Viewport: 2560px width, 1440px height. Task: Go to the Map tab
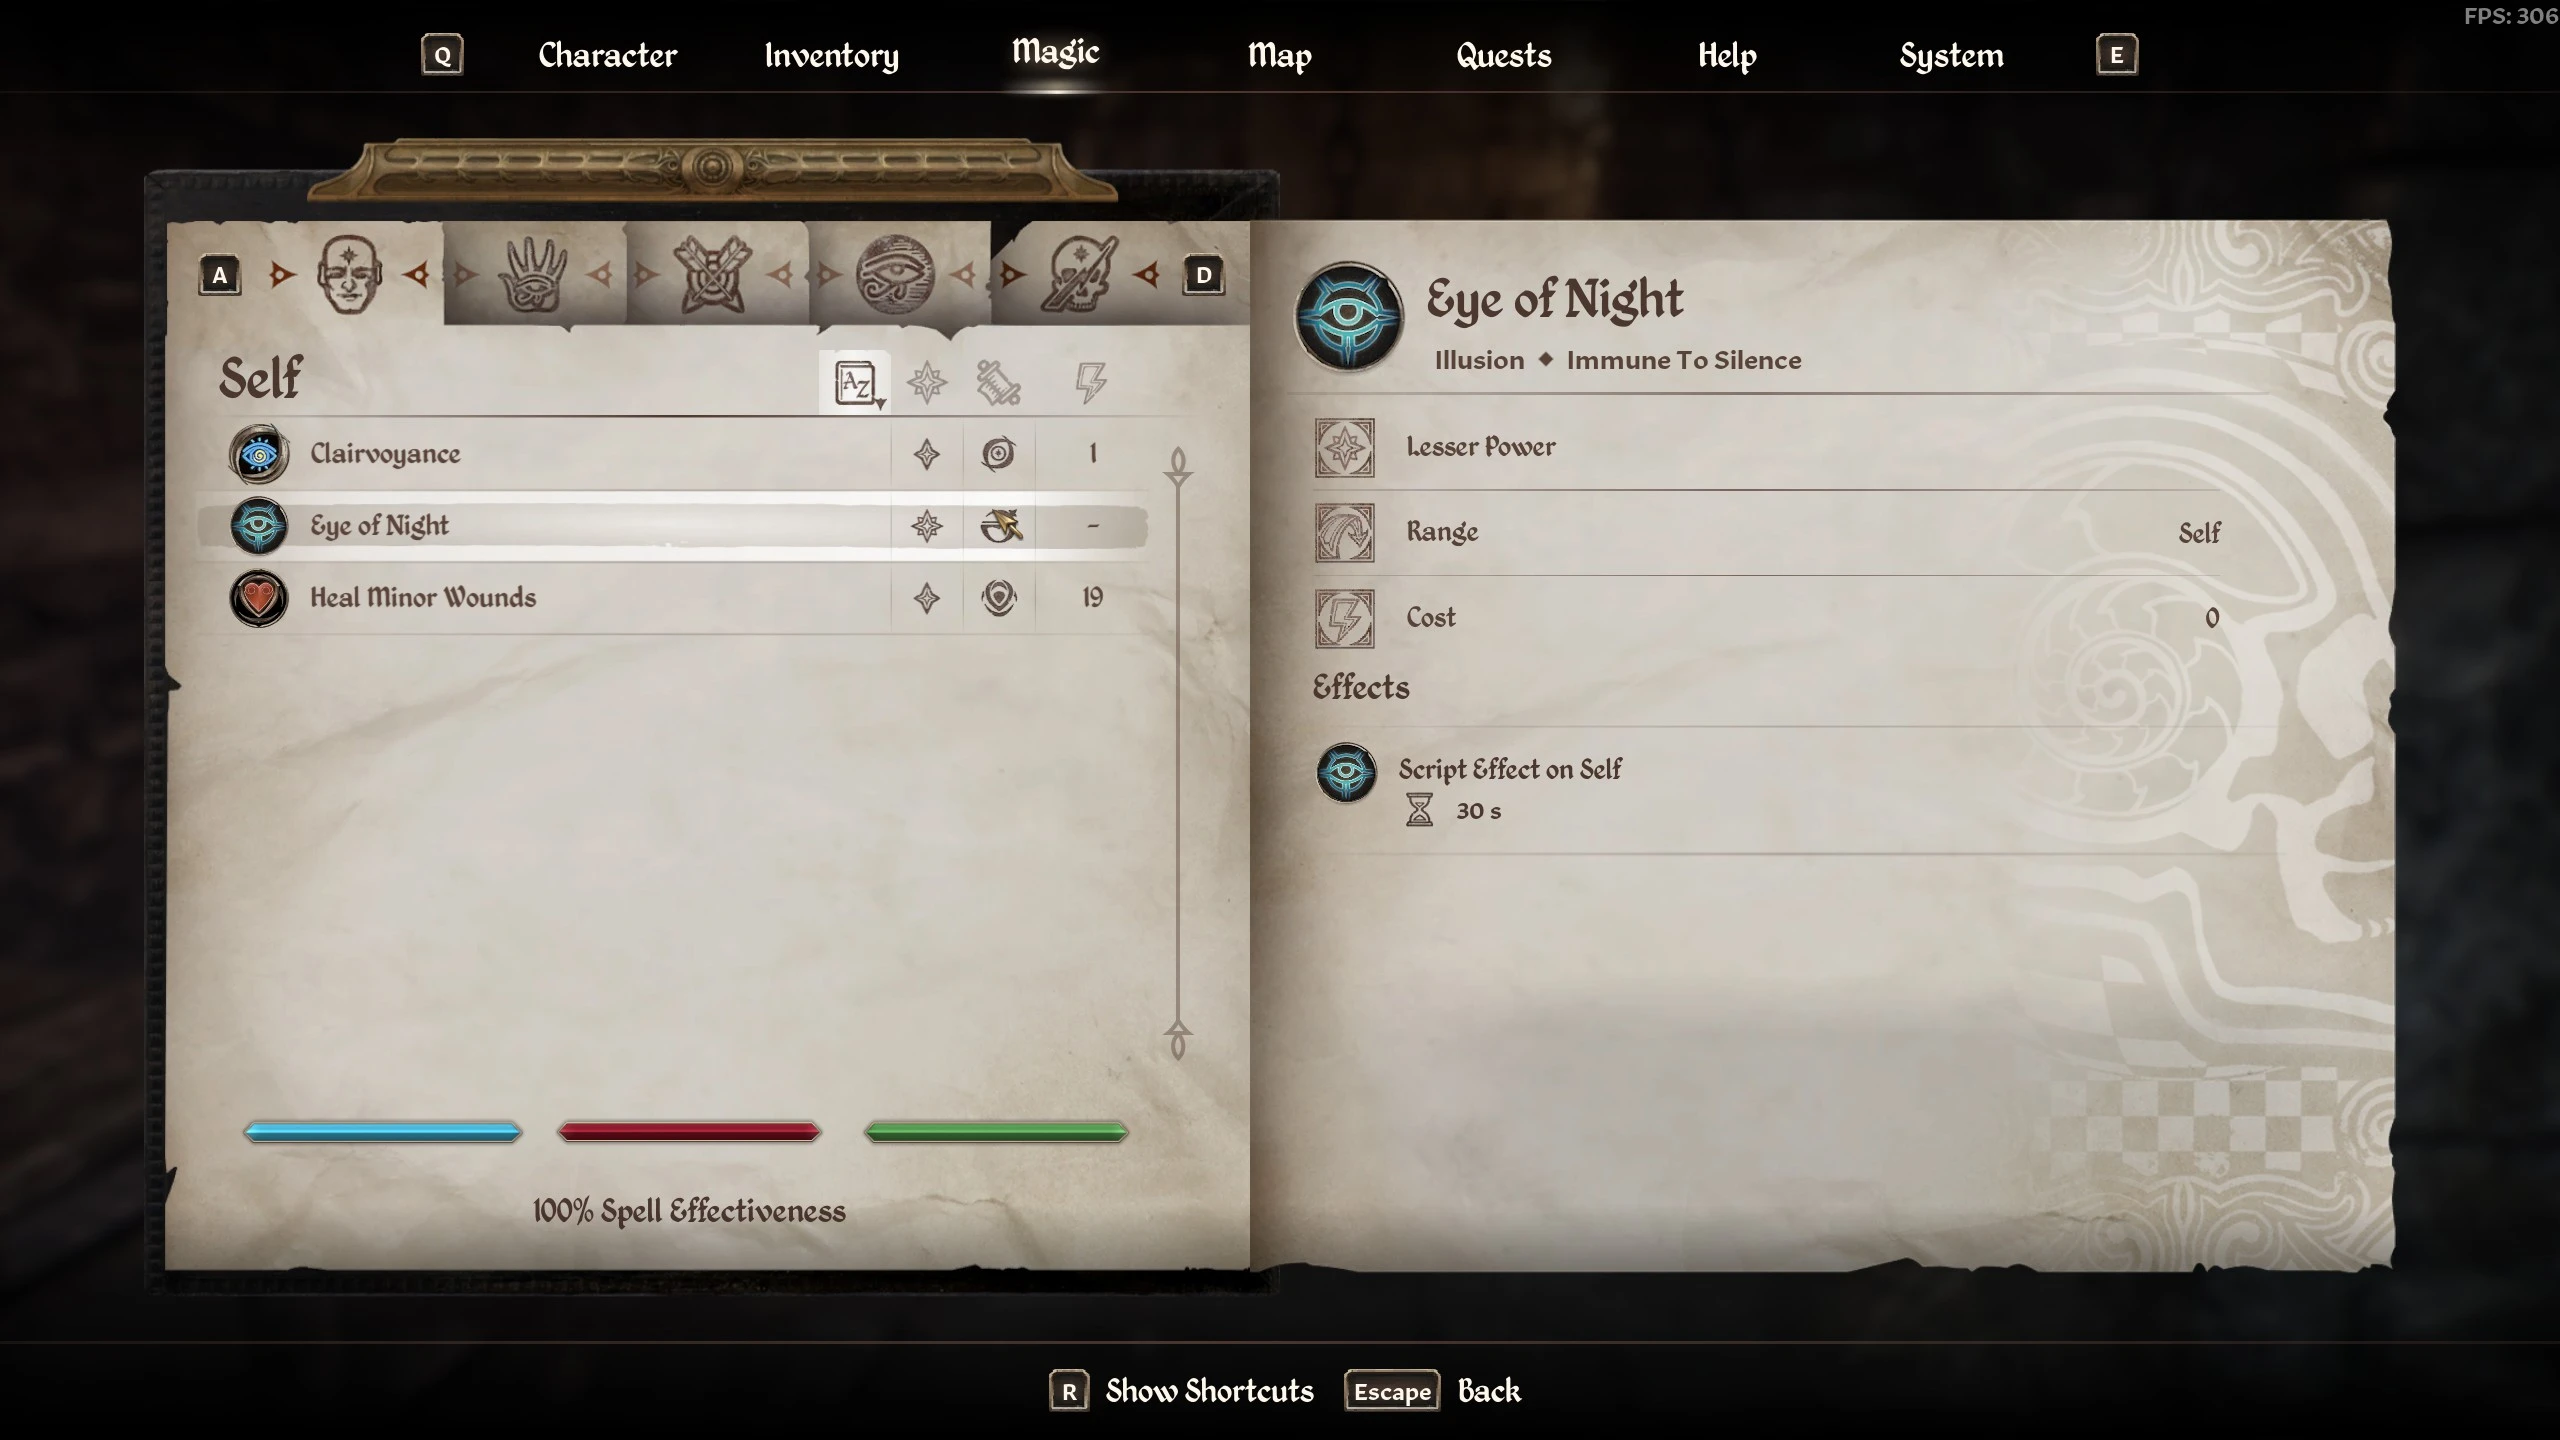tap(1279, 55)
